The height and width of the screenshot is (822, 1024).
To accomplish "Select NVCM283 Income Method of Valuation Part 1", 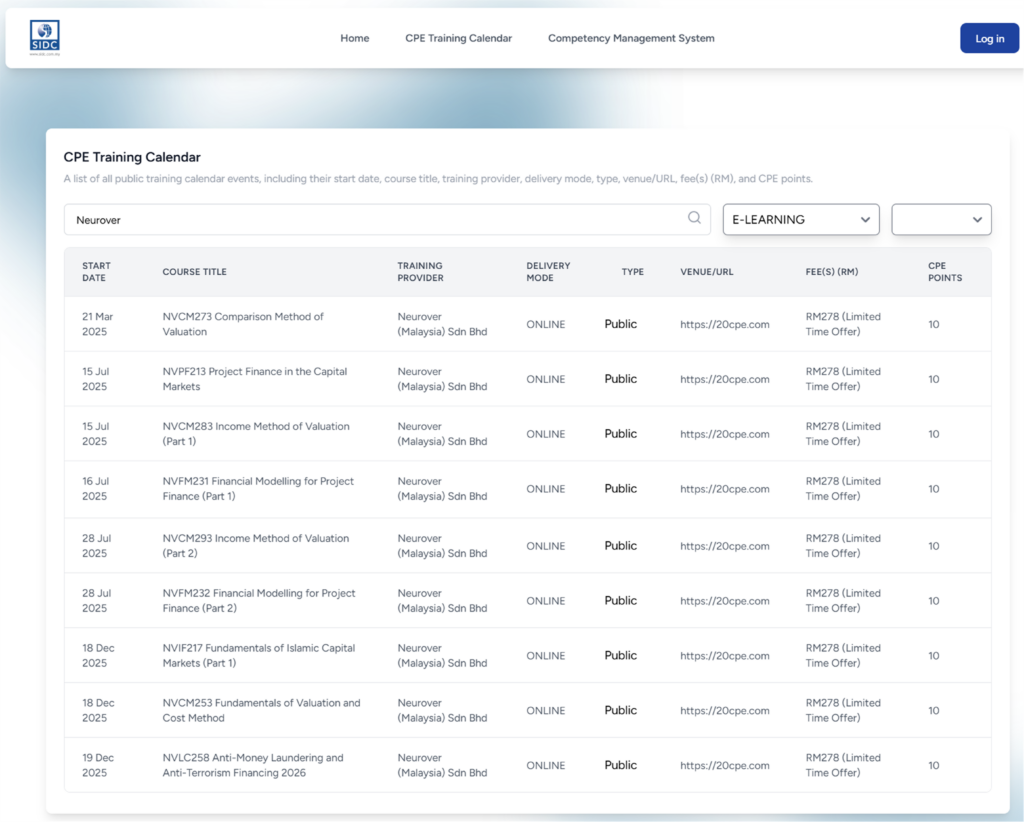I will [x=255, y=434].
